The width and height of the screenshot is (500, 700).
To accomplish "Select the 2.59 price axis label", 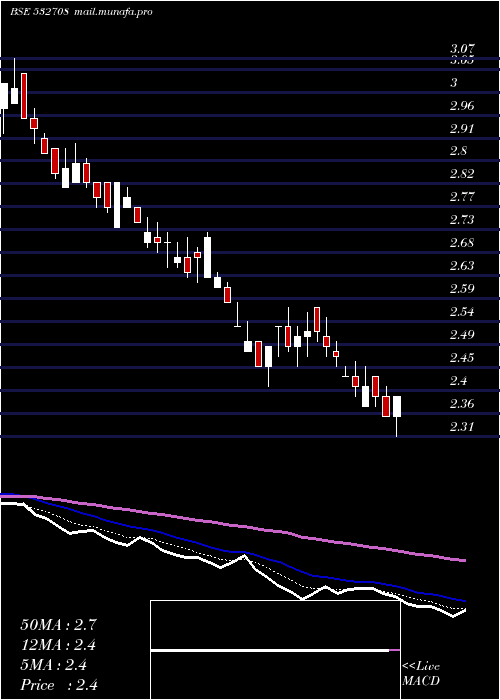I will tap(462, 289).
